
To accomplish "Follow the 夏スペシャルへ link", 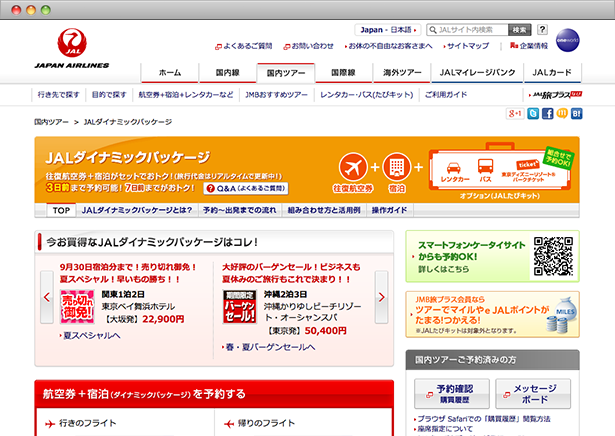I will pos(90,336).
